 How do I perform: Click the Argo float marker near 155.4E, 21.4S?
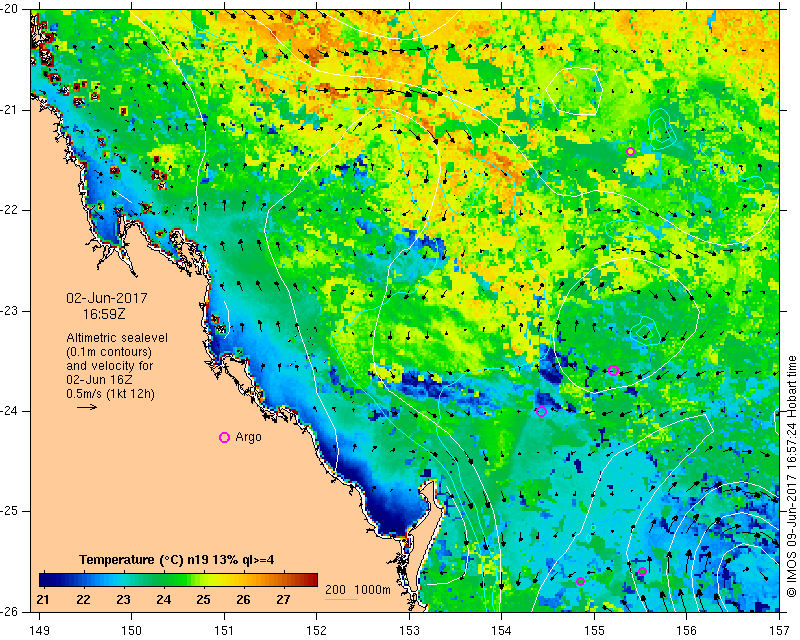630,152
